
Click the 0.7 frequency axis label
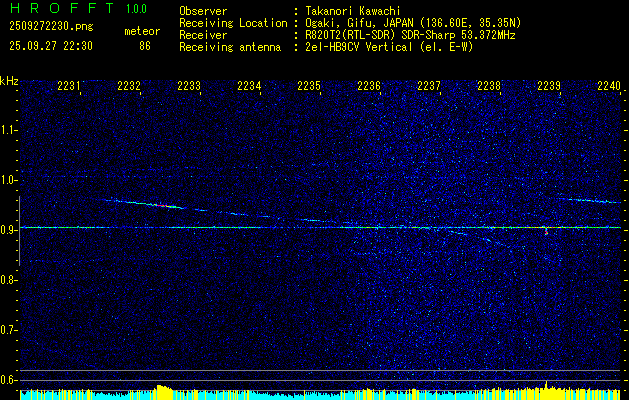(8, 330)
